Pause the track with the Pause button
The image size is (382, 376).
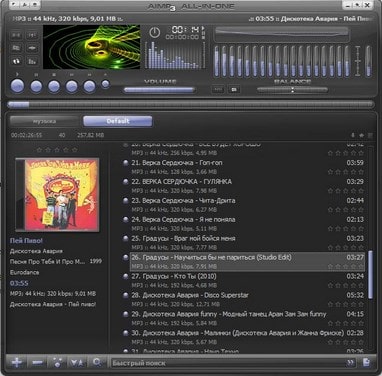pos(36,86)
